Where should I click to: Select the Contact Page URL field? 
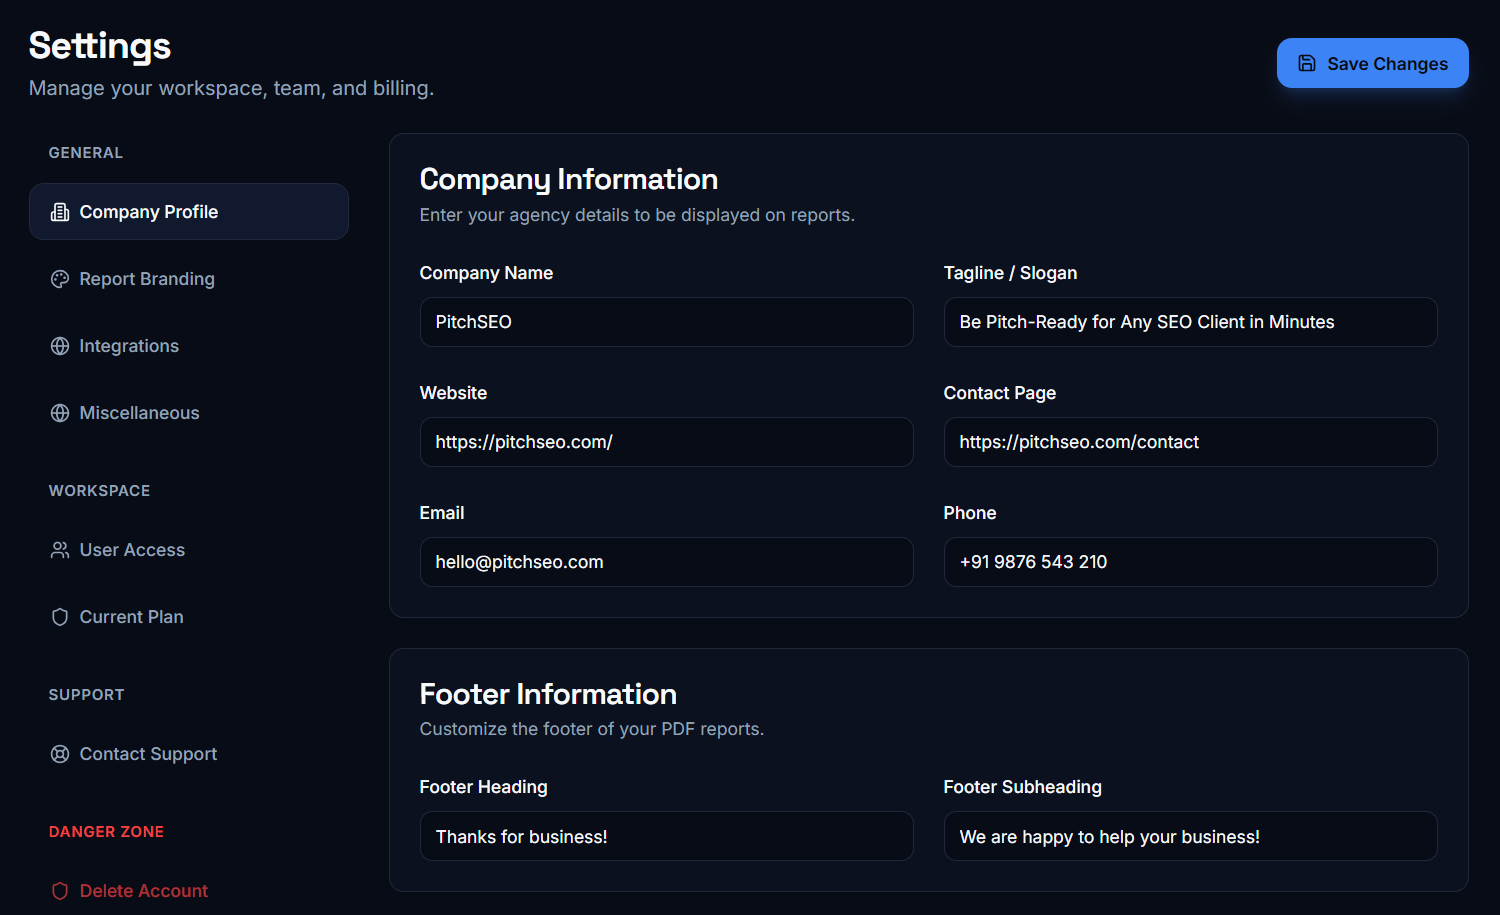1190,442
